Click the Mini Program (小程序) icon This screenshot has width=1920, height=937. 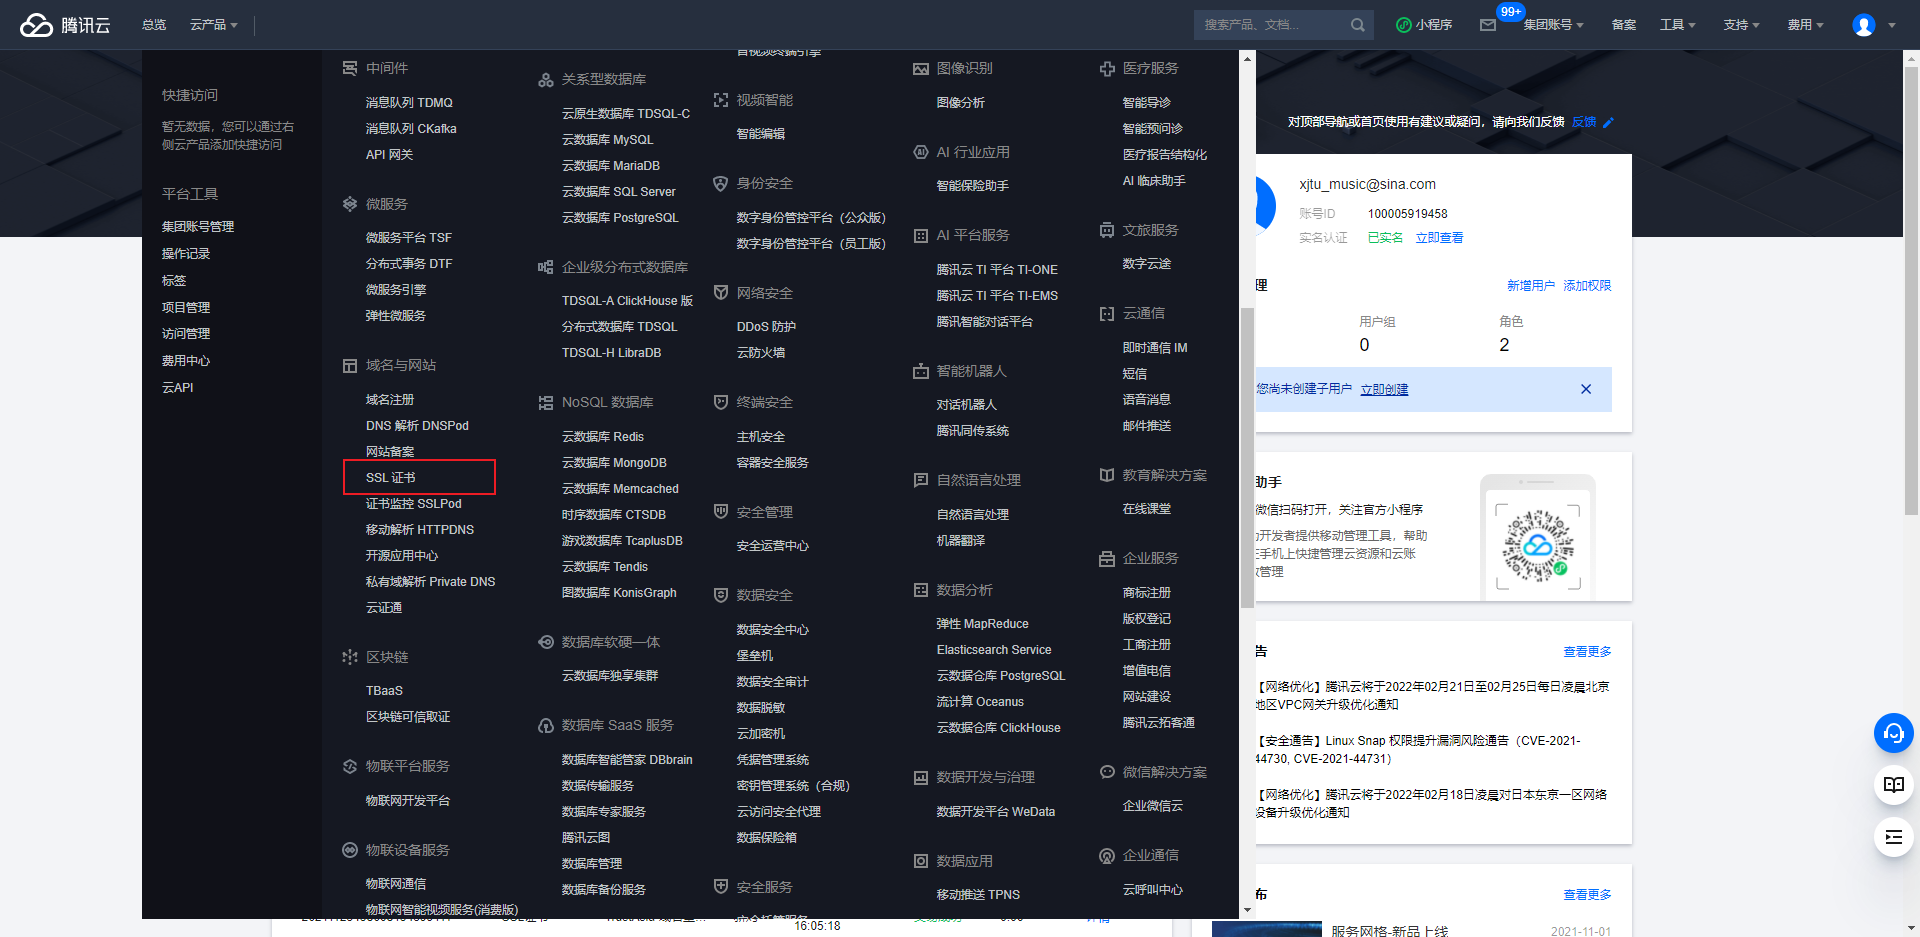tap(1404, 25)
